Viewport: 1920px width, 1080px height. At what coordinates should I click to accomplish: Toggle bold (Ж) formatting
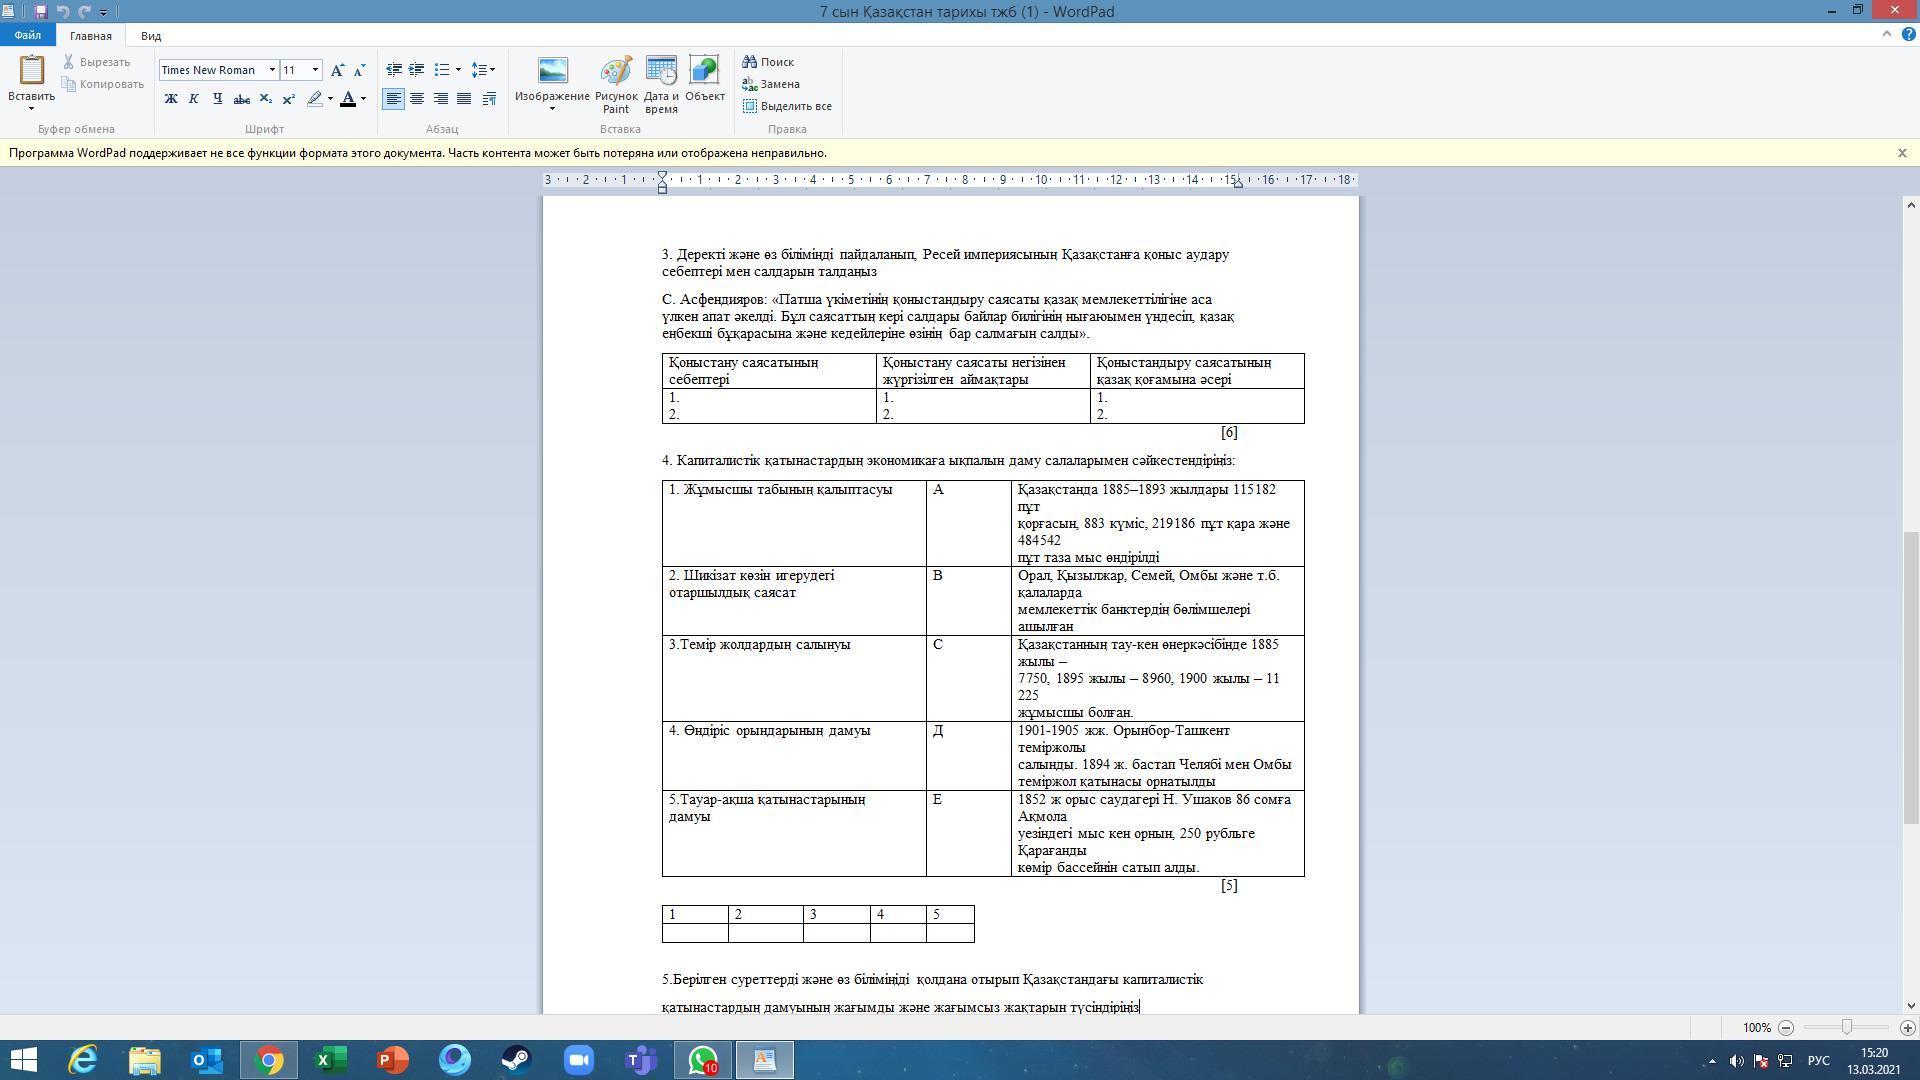pos(171,99)
